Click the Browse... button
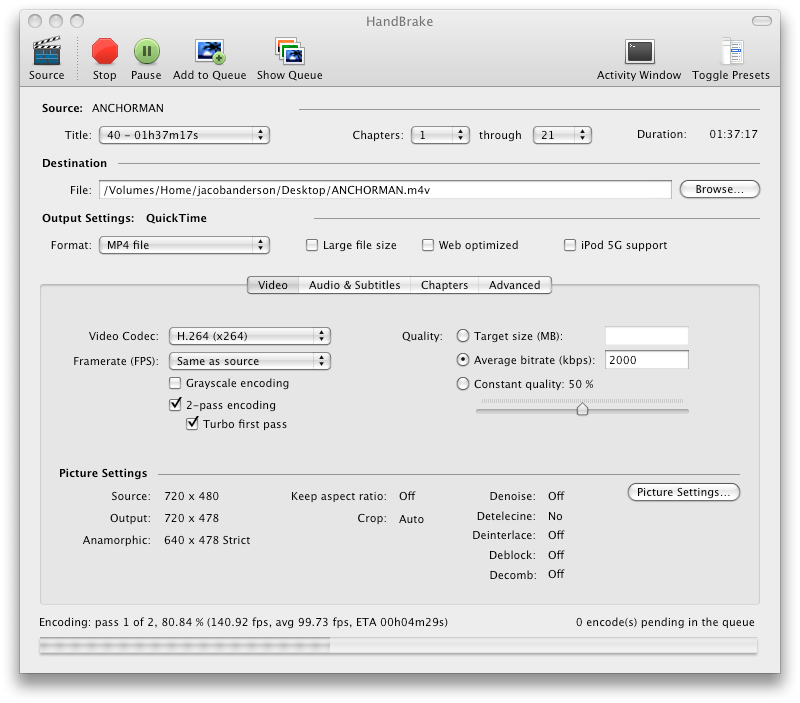The height and width of the screenshot is (703, 800). 720,189
